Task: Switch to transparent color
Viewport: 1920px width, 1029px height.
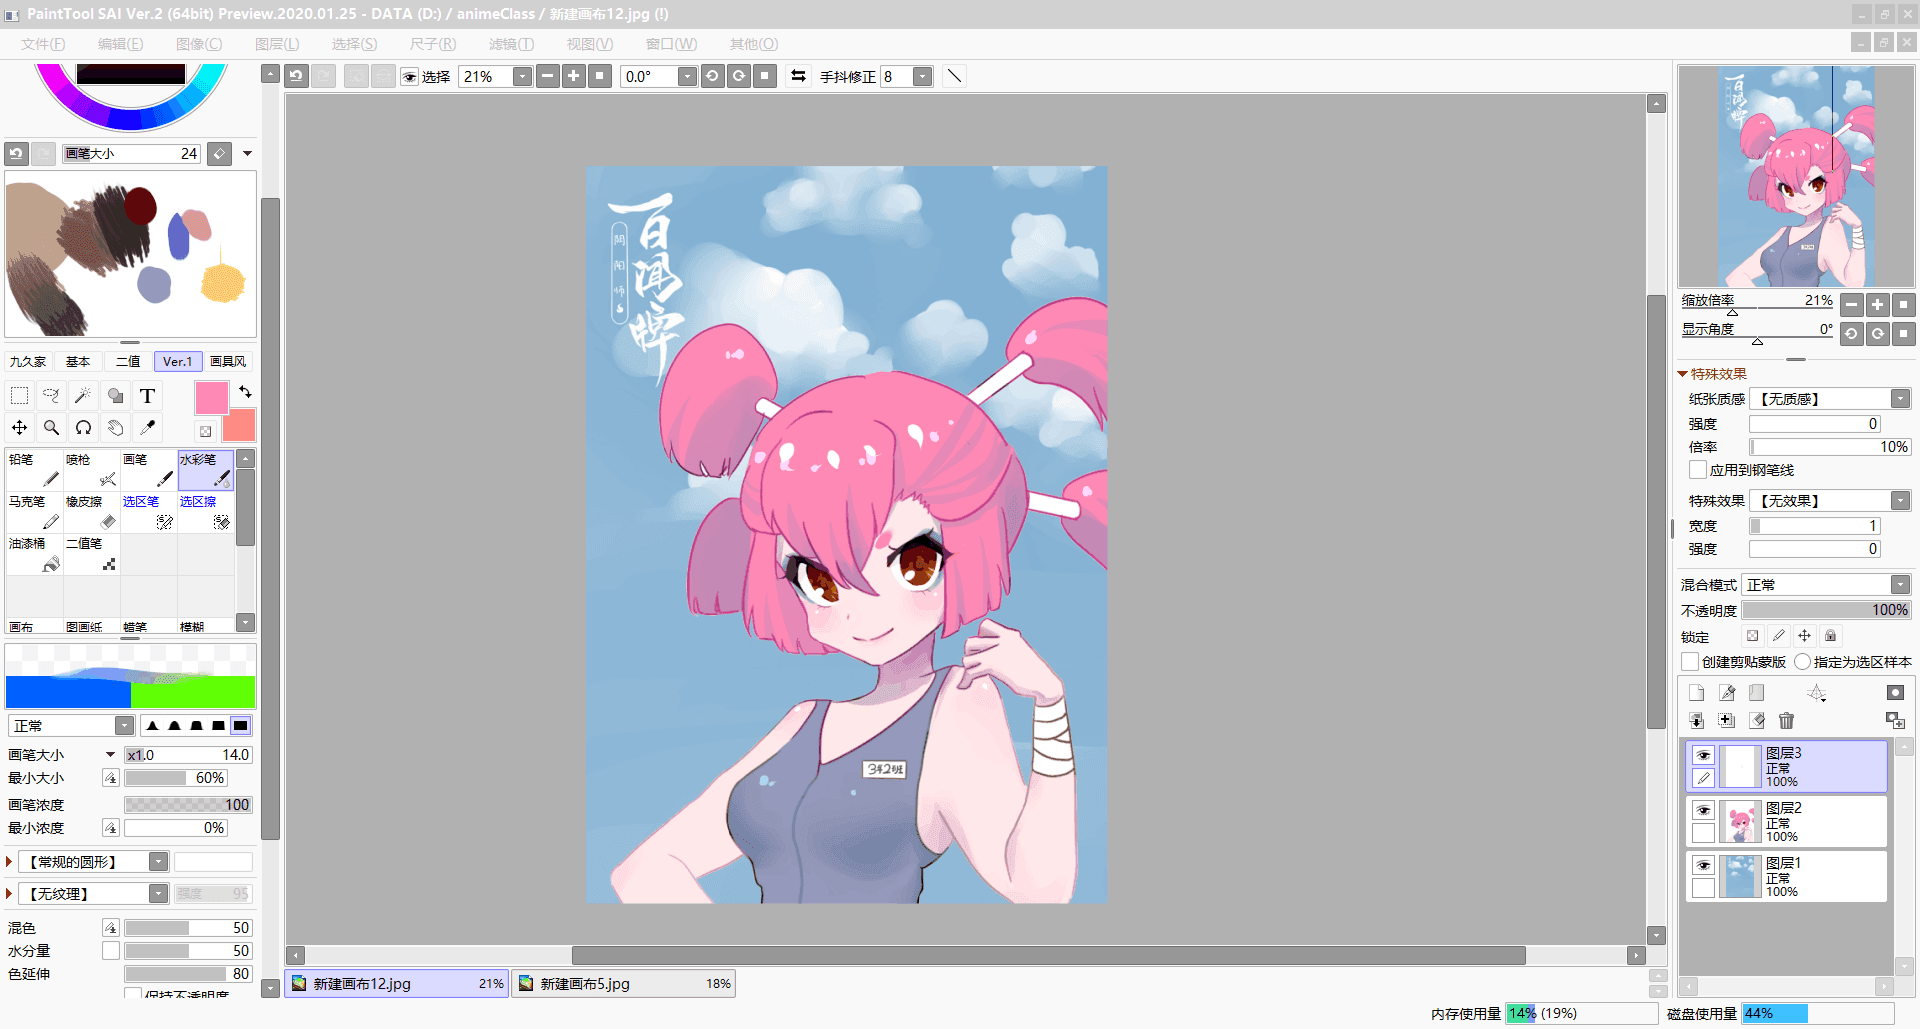Action: [x=205, y=431]
